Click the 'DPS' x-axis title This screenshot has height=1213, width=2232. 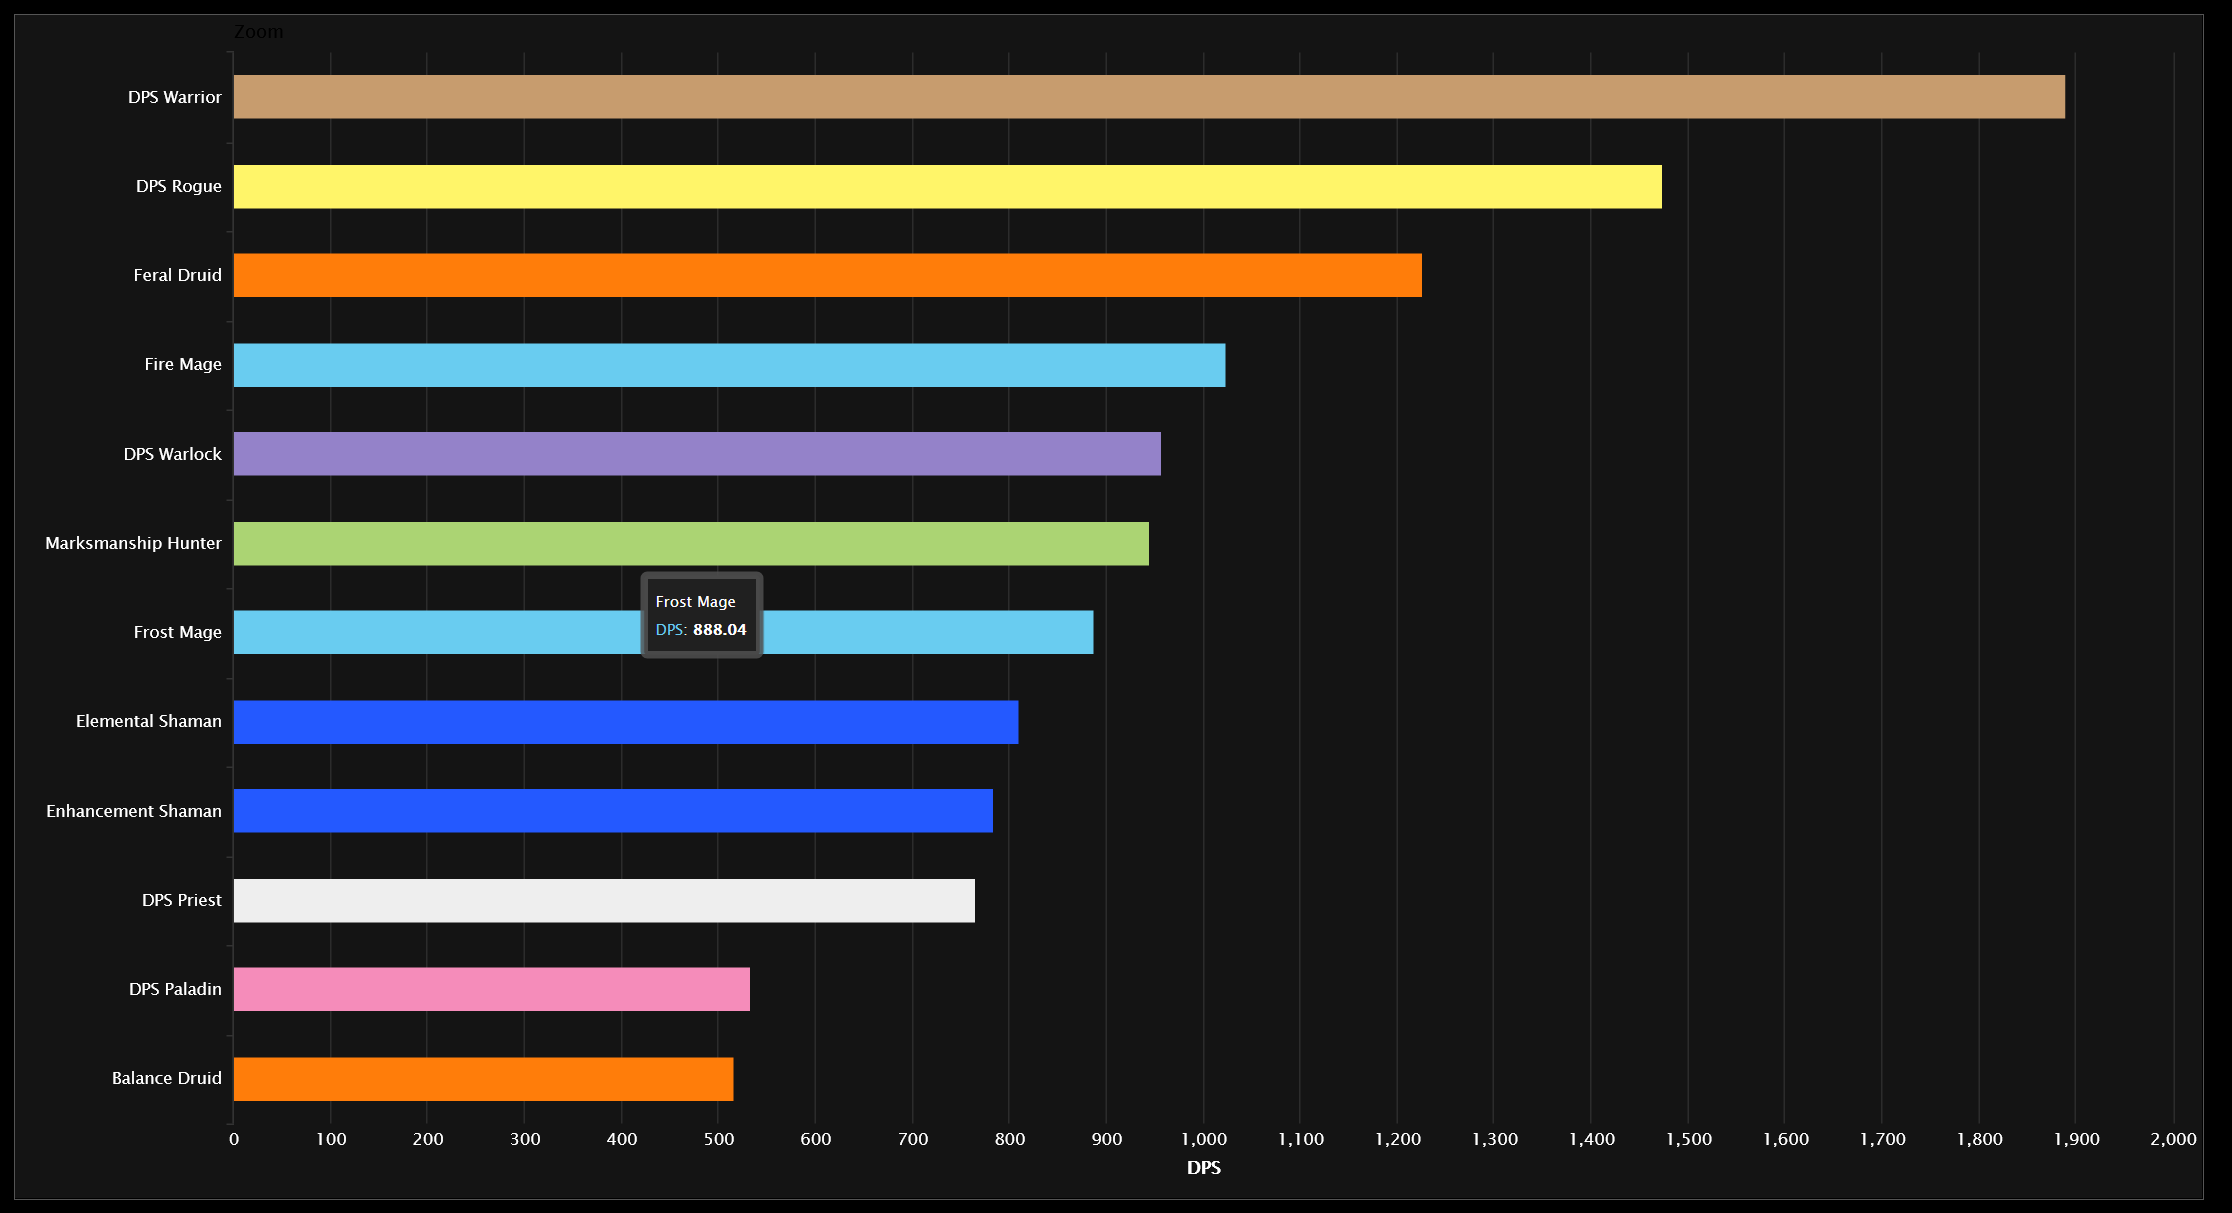click(x=1204, y=1168)
